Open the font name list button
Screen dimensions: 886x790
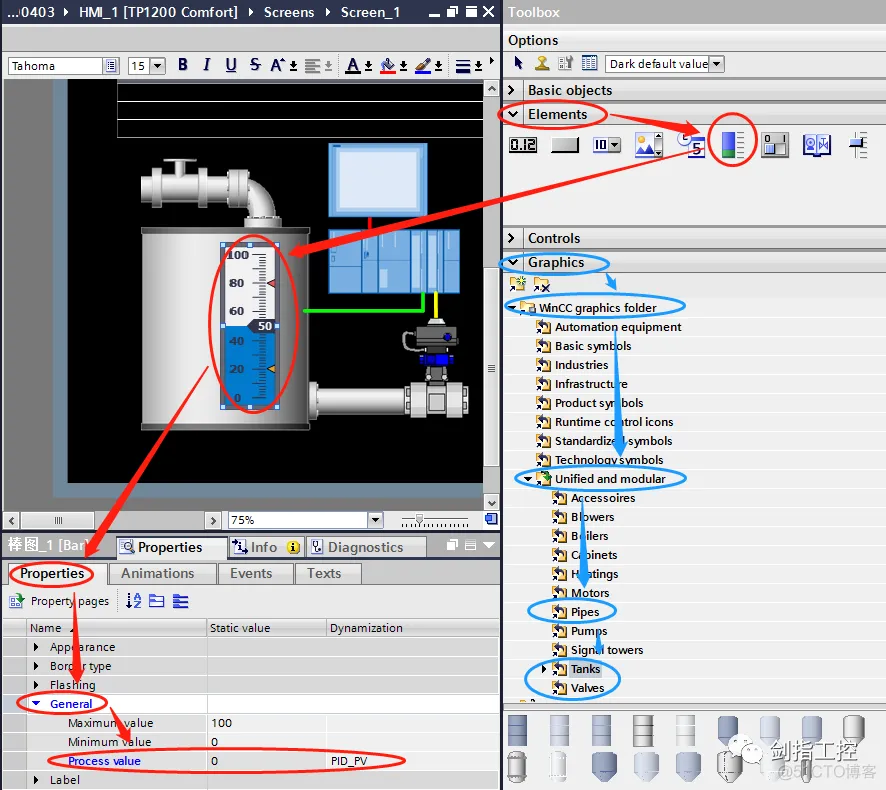(x=111, y=66)
